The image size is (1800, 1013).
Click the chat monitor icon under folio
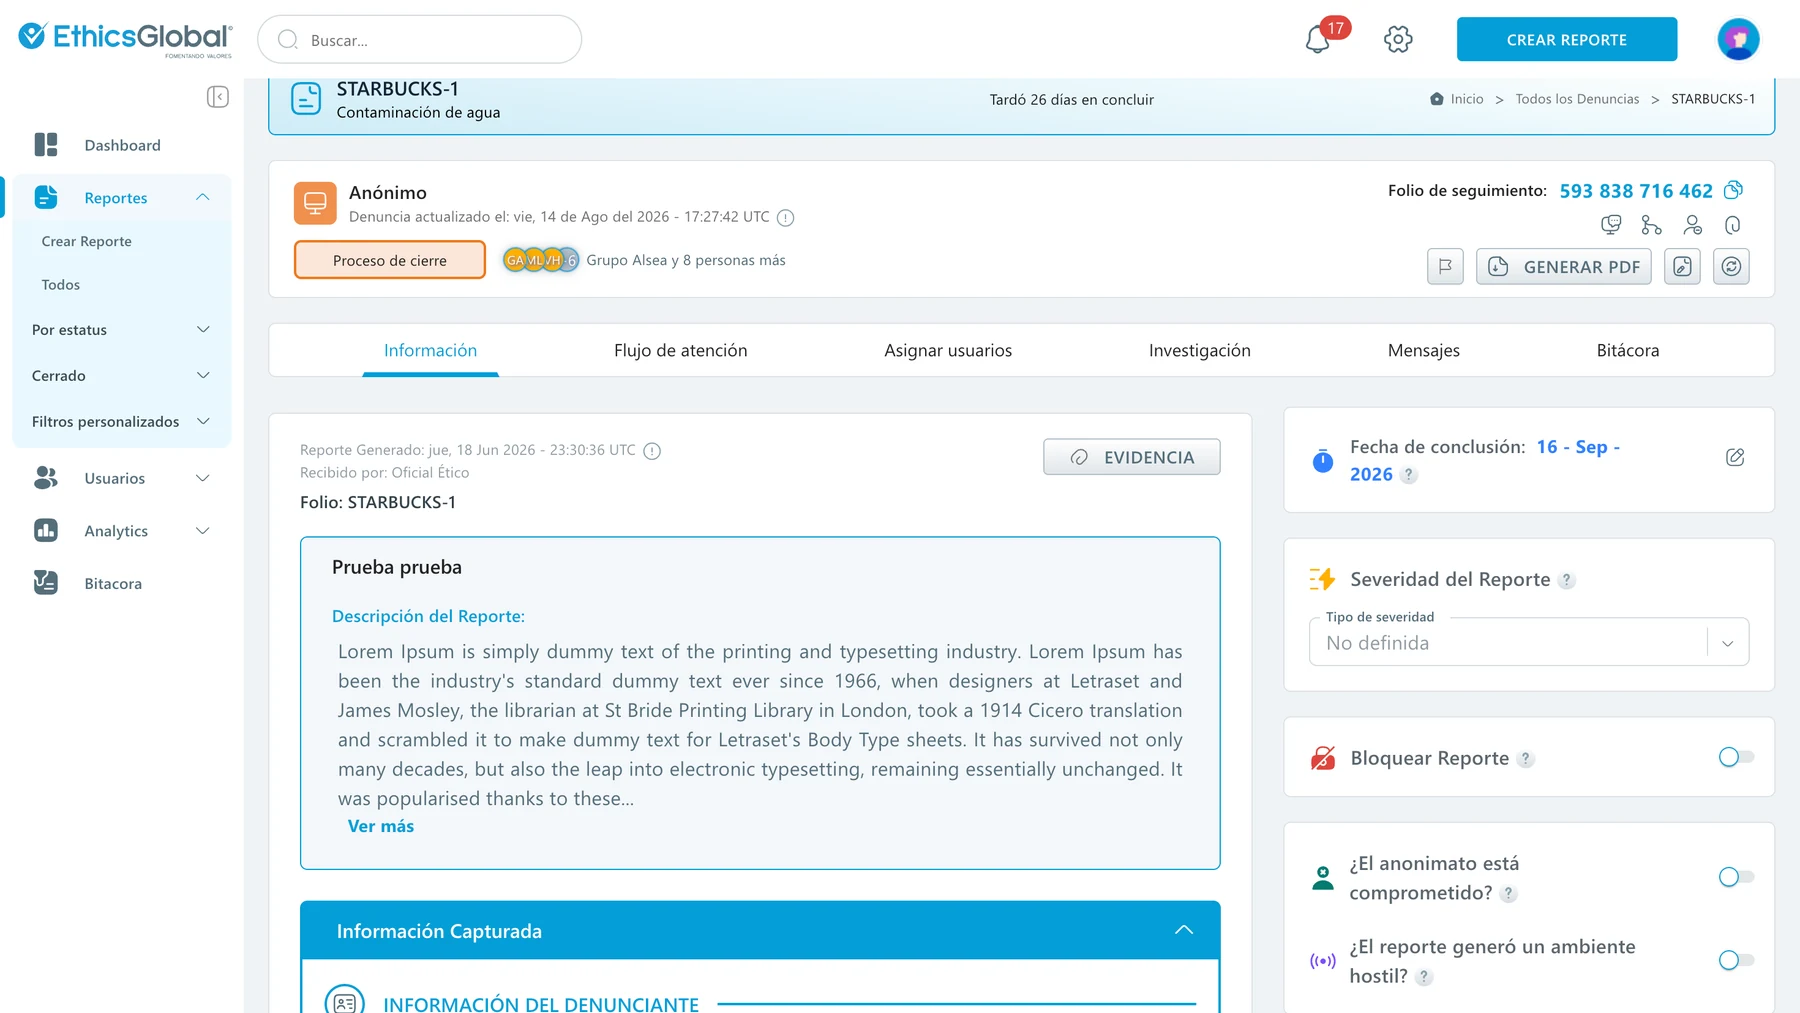click(1611, 225)
